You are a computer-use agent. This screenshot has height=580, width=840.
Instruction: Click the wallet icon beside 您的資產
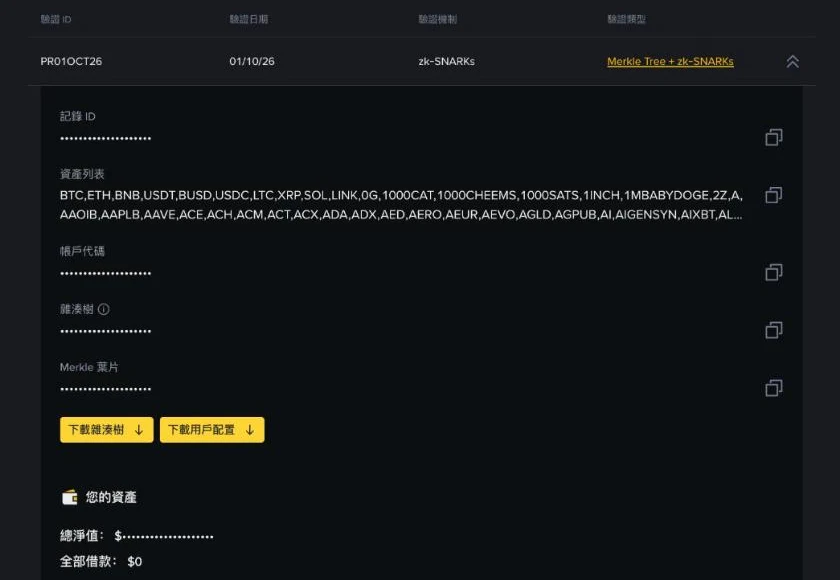(x=70, y=498)
